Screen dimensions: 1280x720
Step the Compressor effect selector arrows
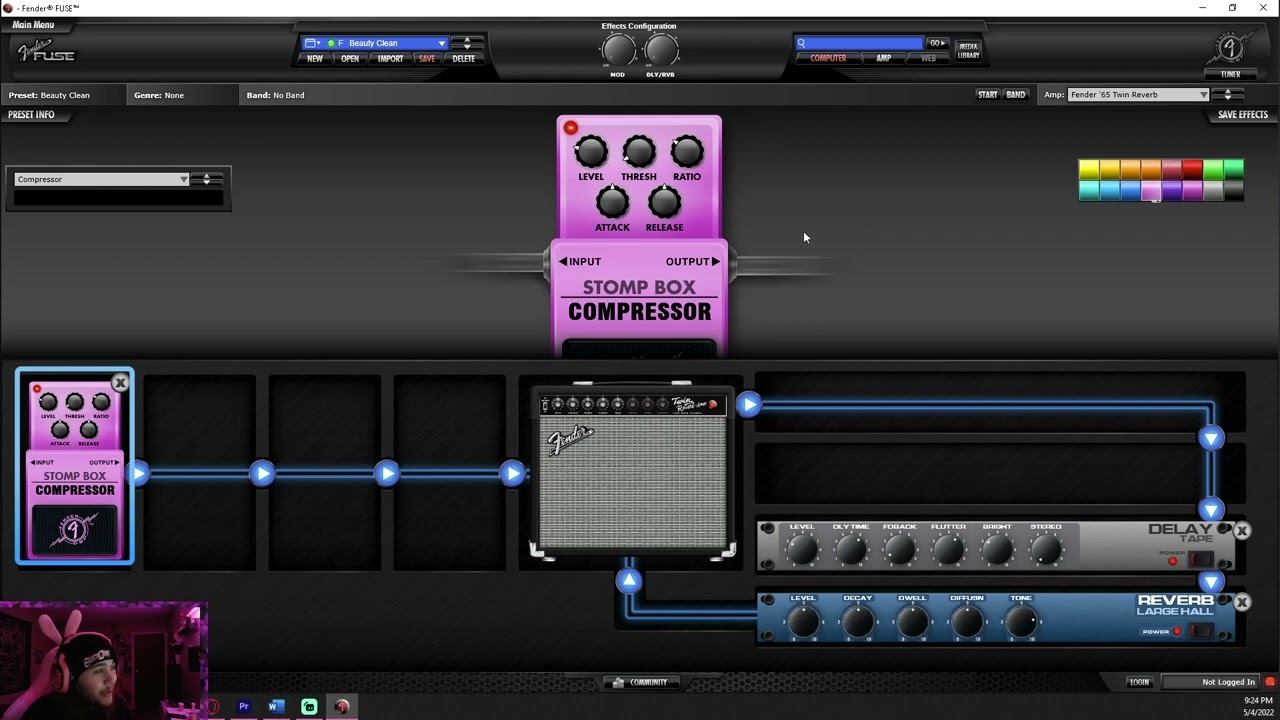[x=207, y=179]
